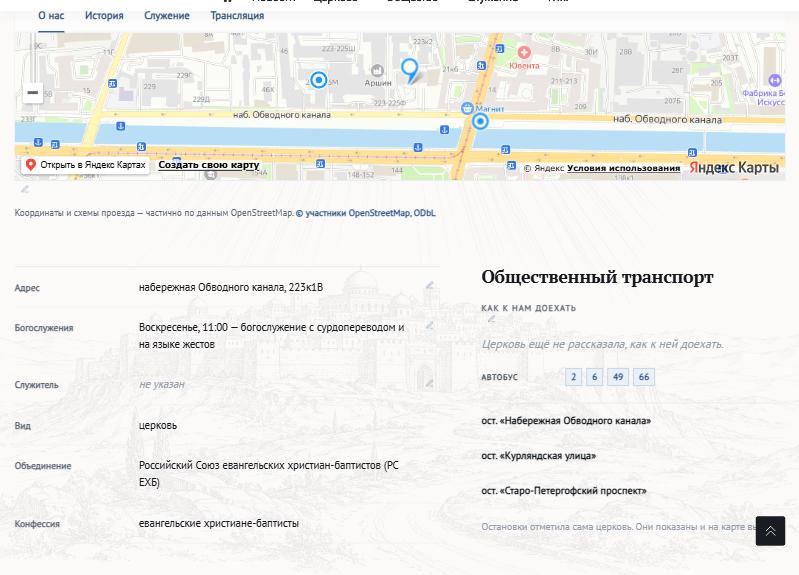Click stop «Набережная Обводного канала»
Screen dimensions: 799x575
tap(566, 421)
